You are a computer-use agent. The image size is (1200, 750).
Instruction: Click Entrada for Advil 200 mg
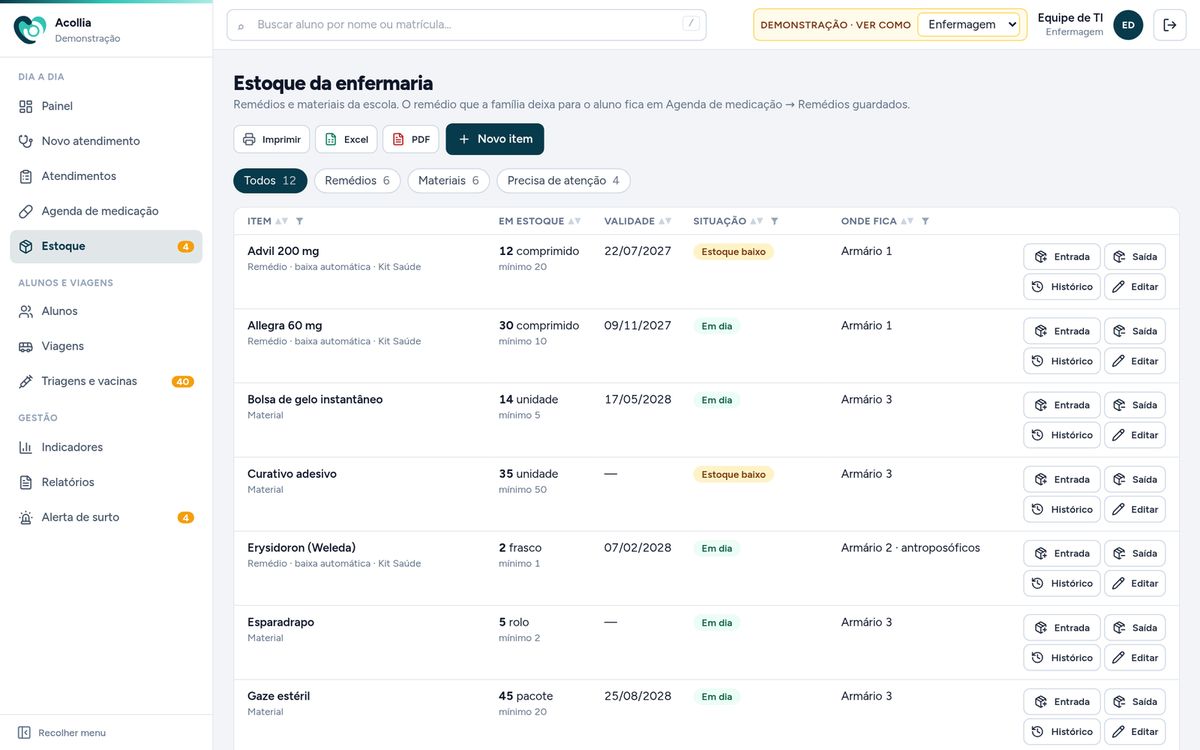pos(1062,257)
